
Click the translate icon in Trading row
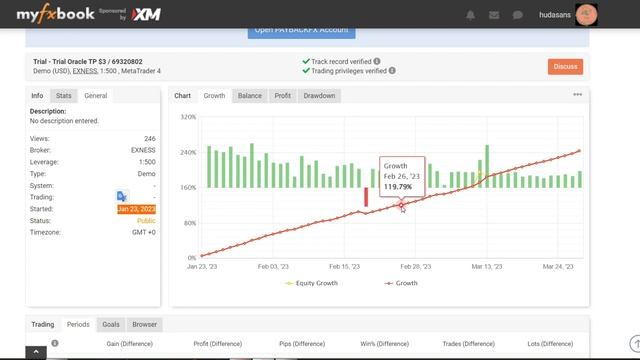tap(122, 196)
